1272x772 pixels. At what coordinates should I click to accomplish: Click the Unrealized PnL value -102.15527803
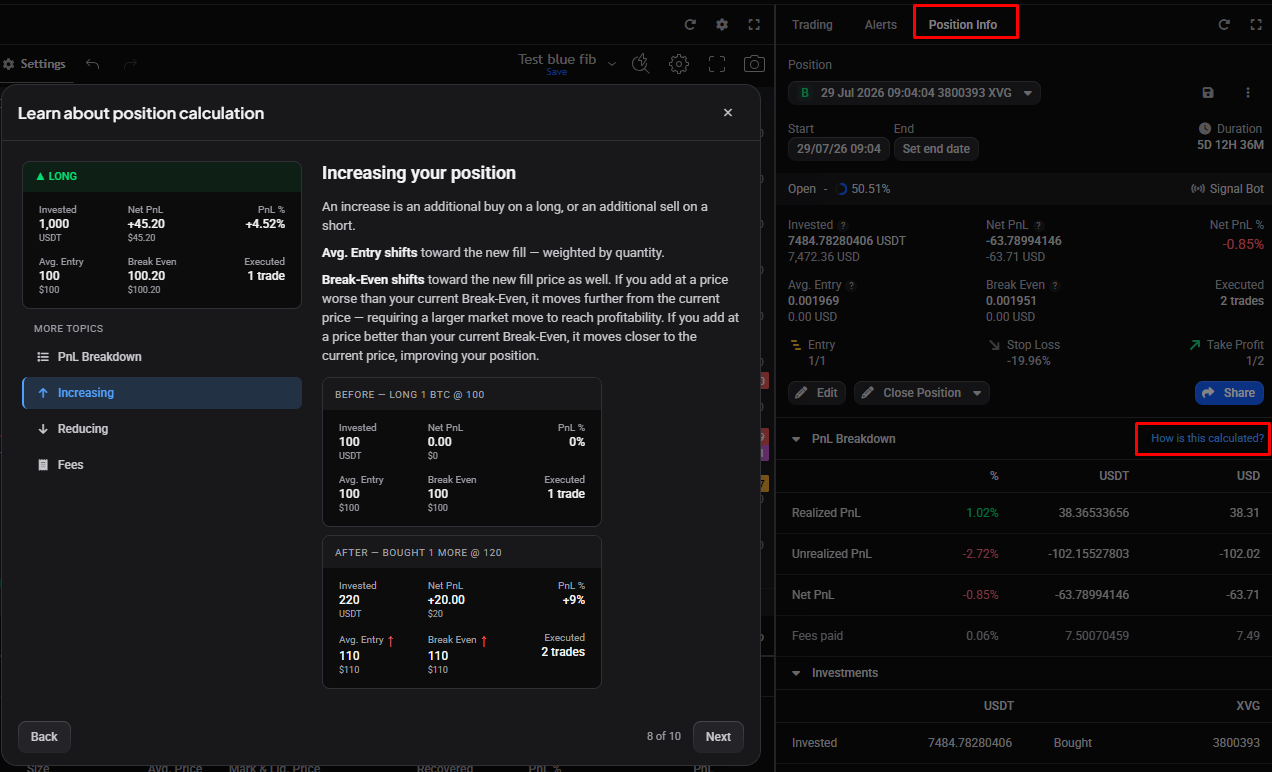tap(1090, 554)
